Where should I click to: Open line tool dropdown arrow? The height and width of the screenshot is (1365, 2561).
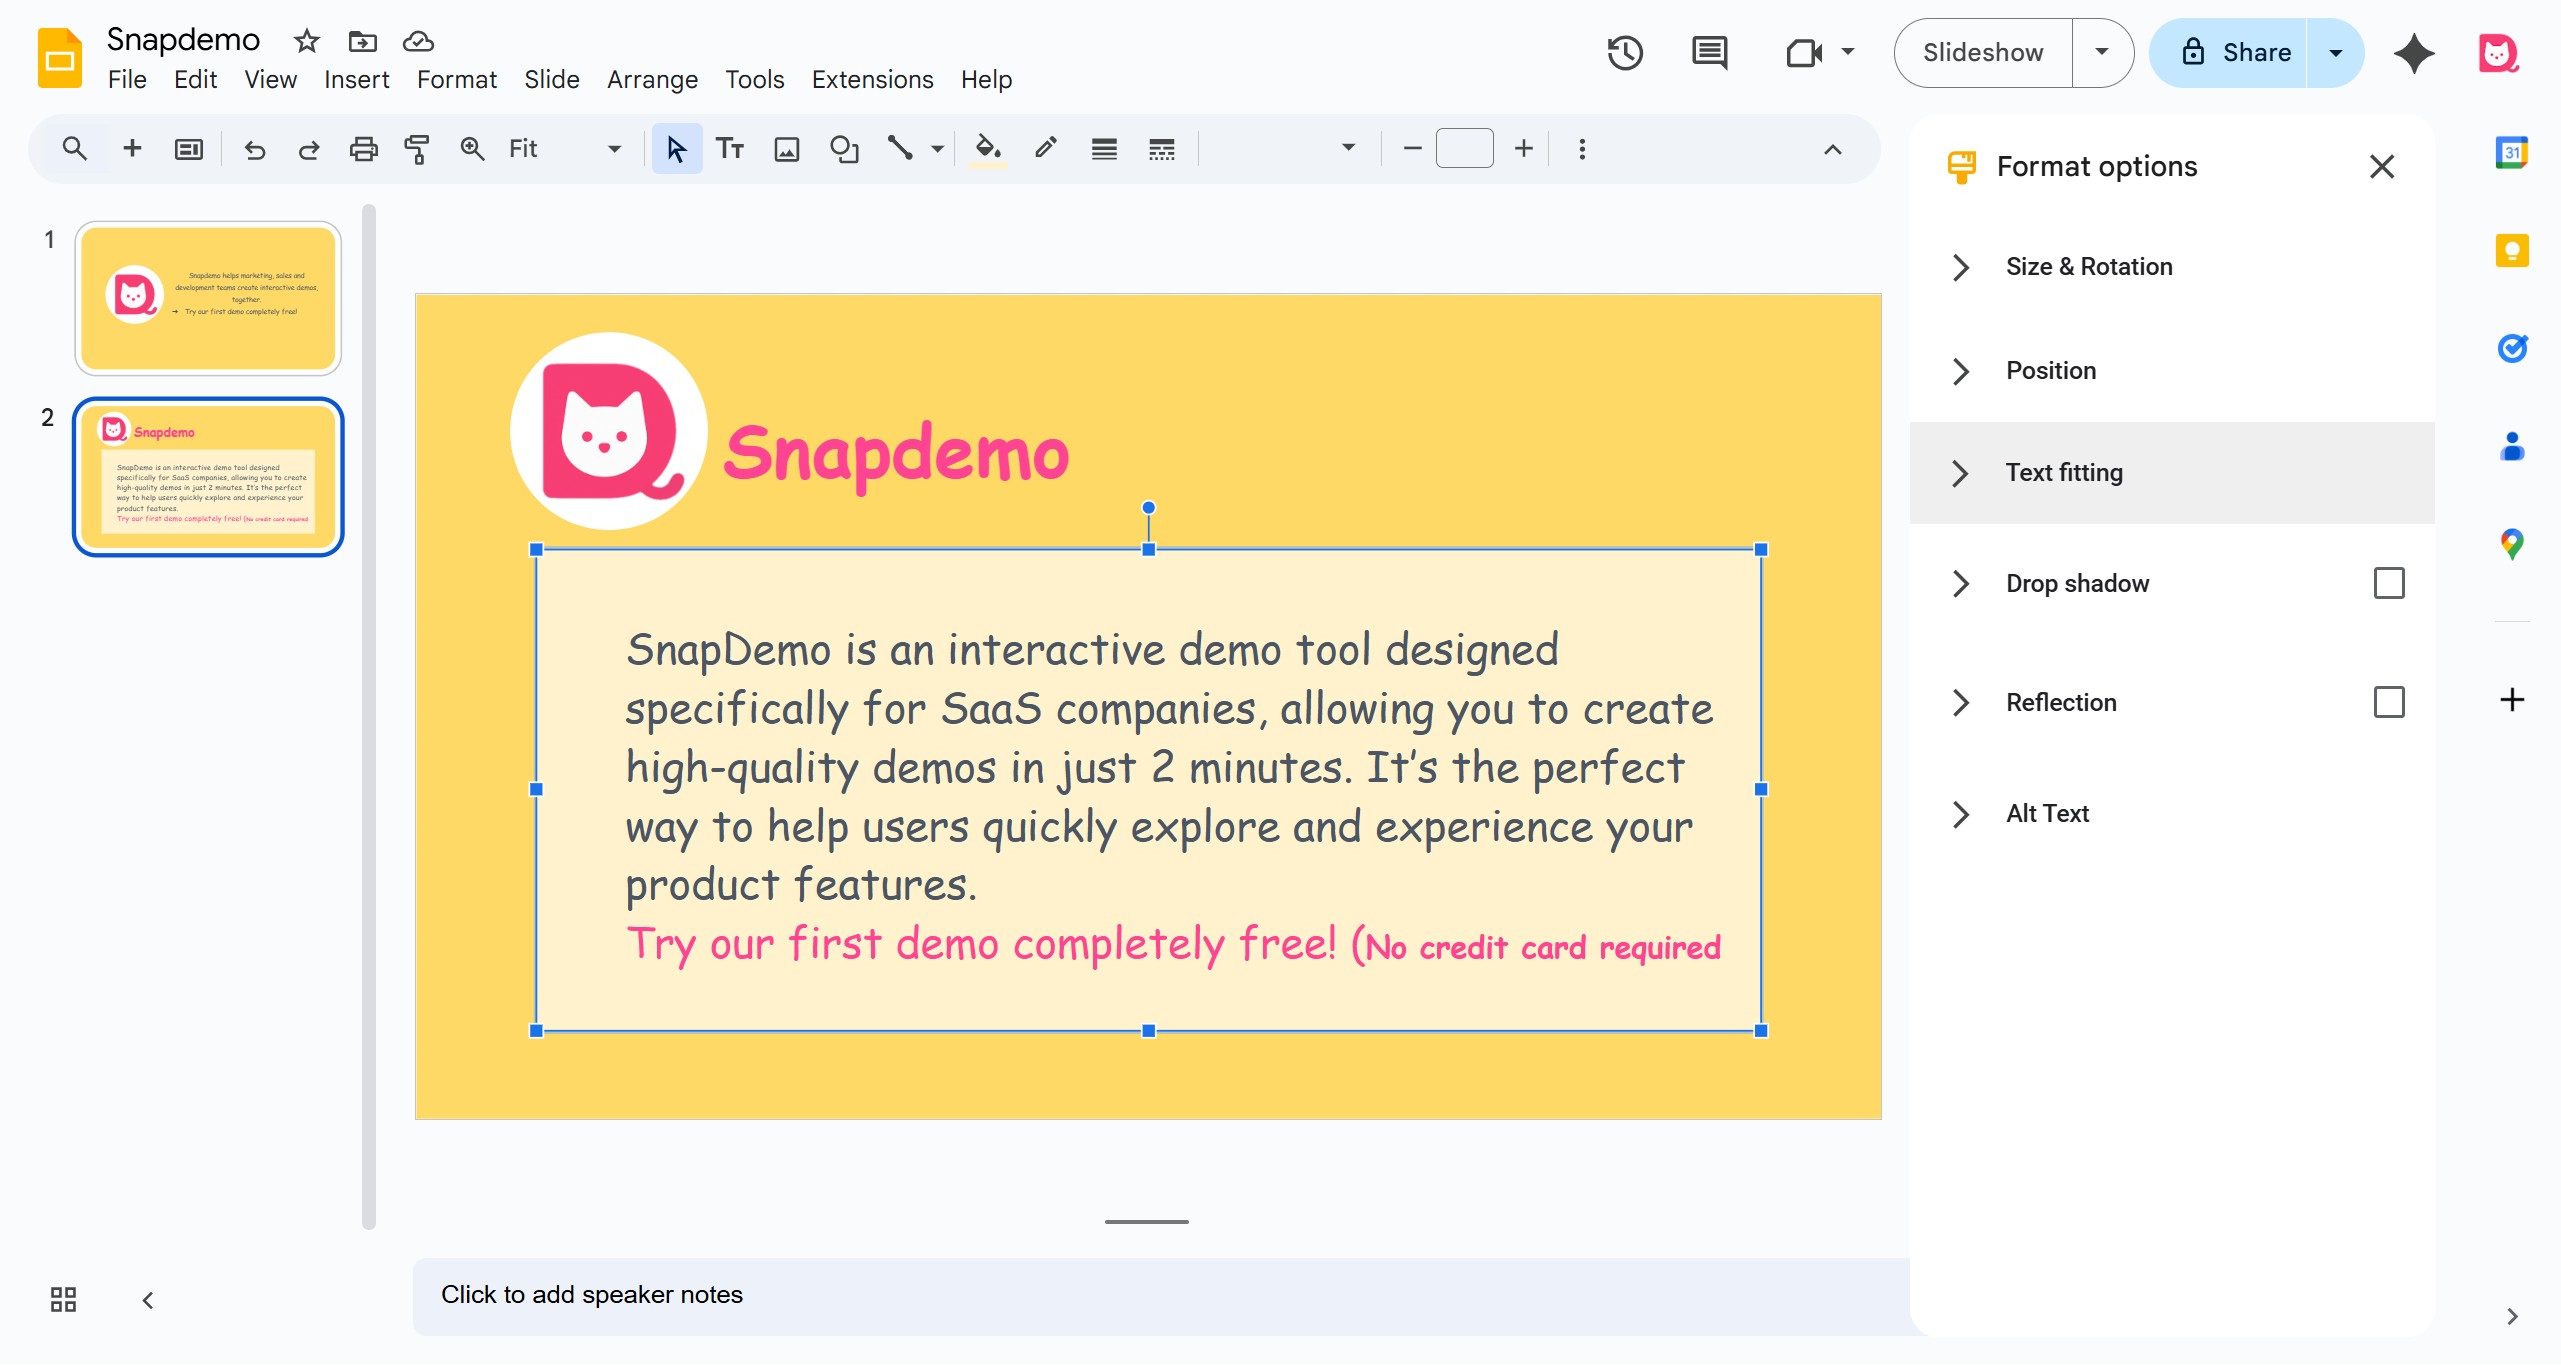pos(937,149)
